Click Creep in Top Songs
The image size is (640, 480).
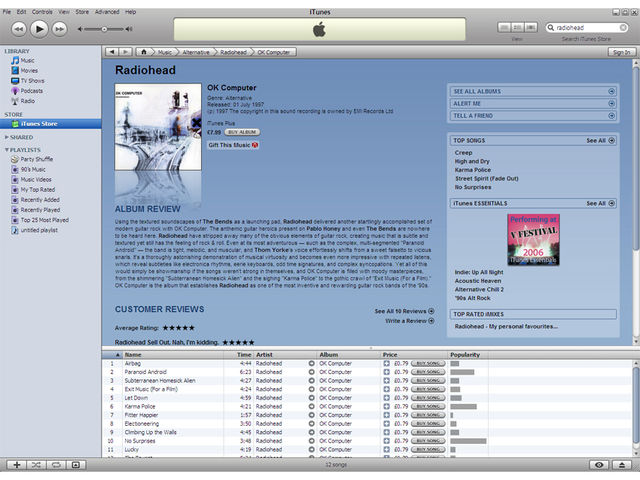coord(463,153)
